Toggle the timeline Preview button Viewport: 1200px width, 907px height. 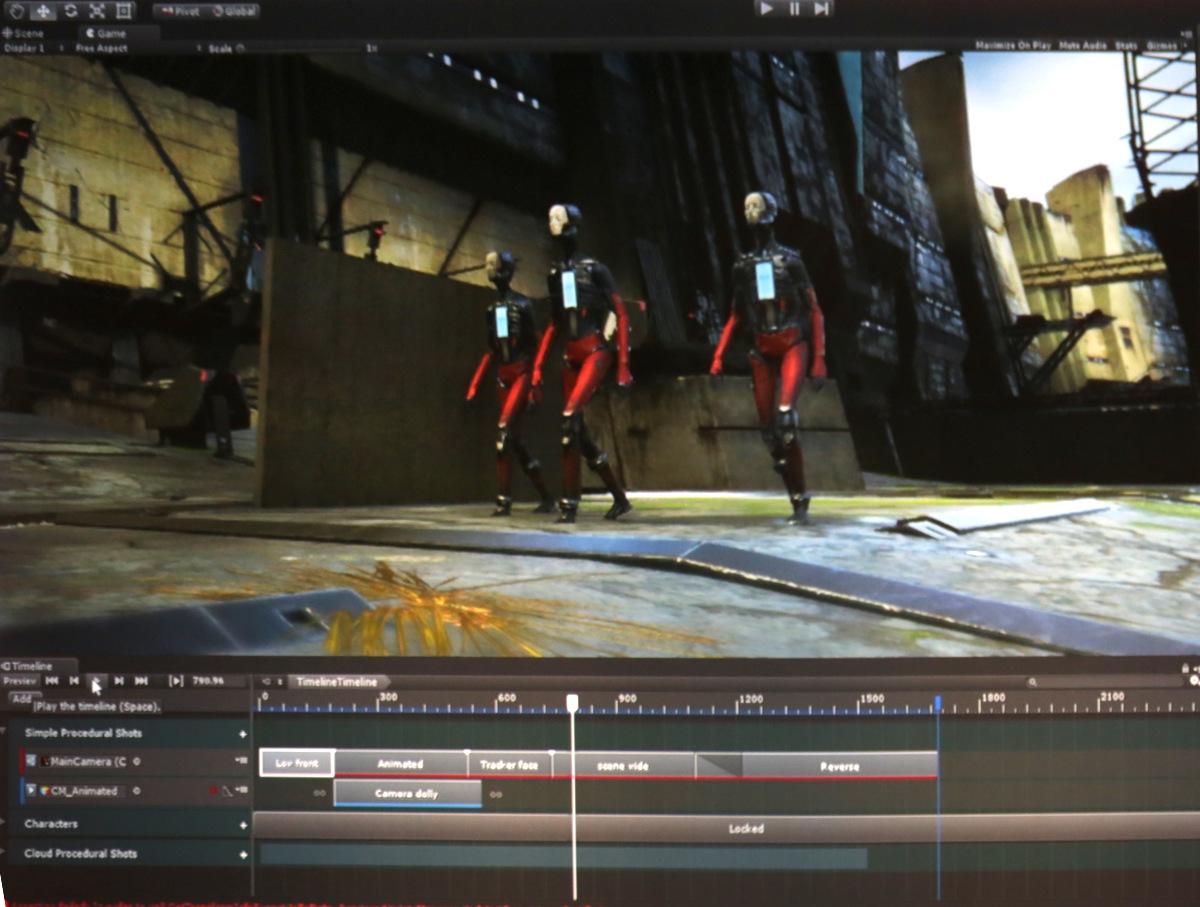tap(20, 681)
